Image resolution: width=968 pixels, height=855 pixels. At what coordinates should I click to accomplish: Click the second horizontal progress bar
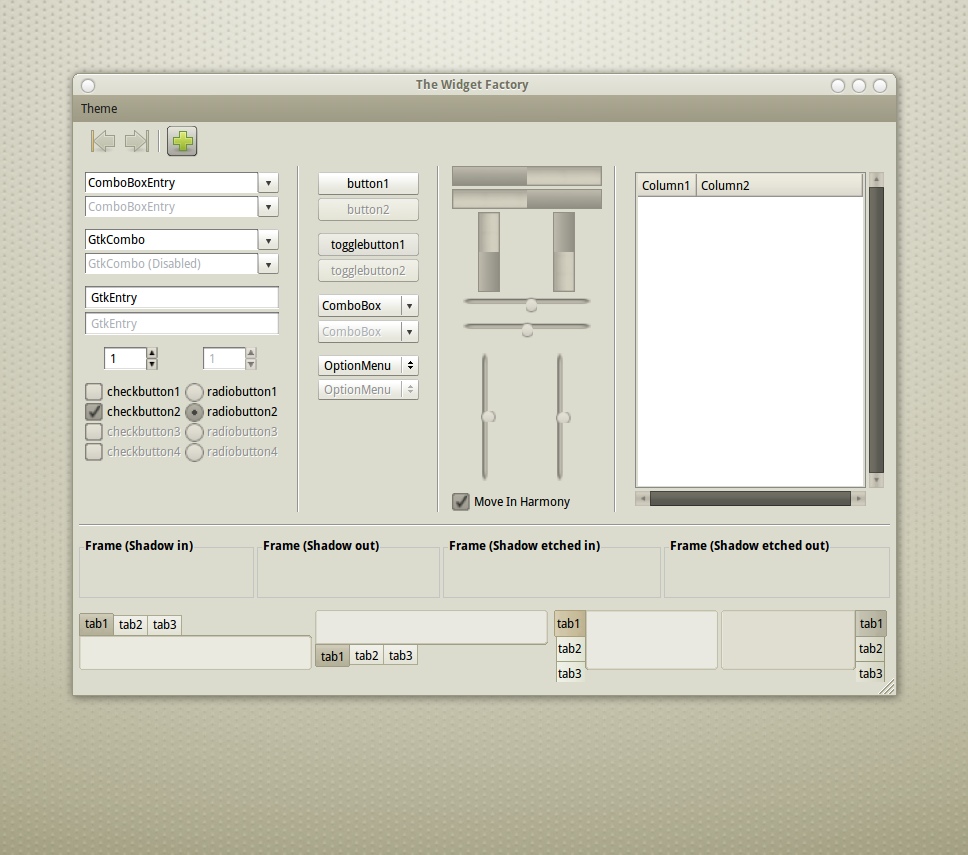tap(527, 199)
